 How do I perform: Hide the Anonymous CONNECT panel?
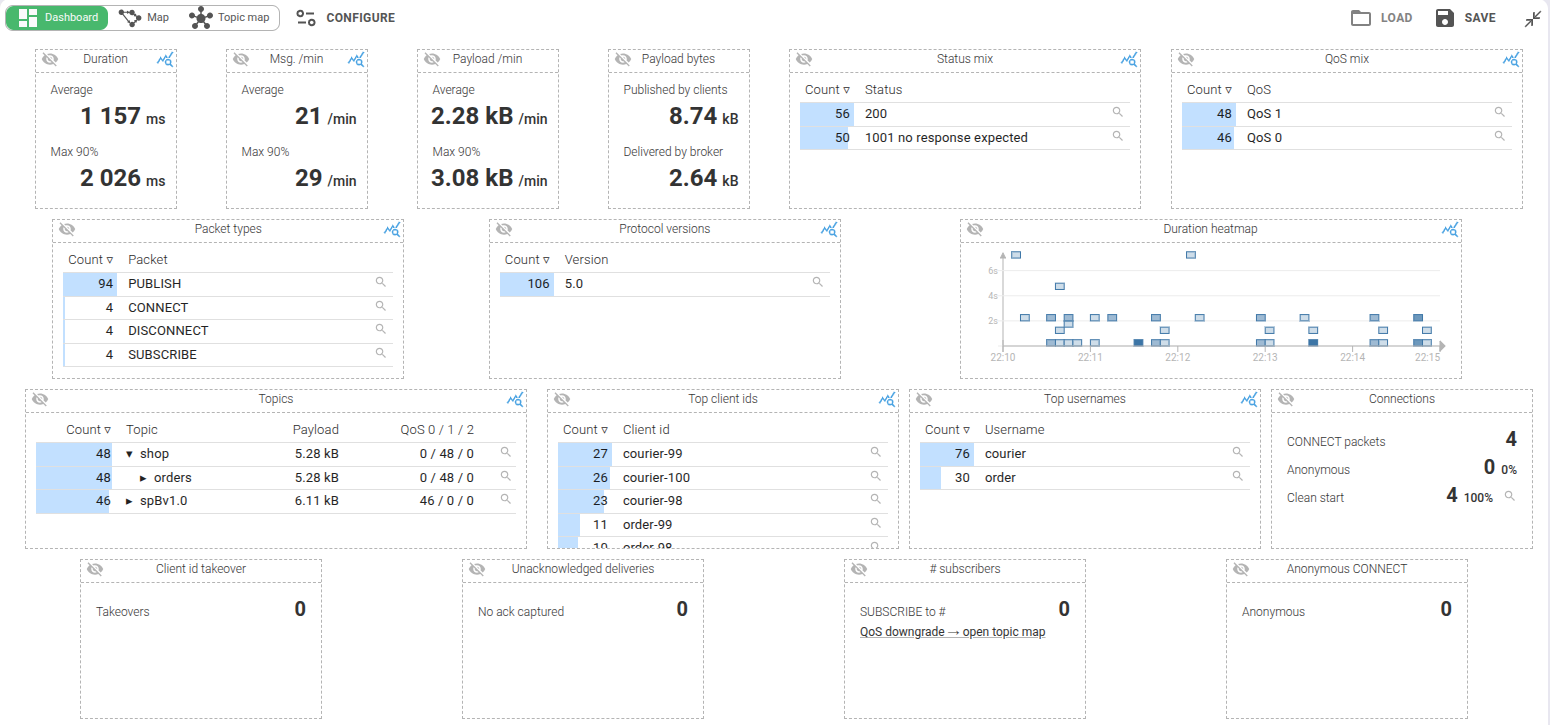pos(1241,570)
